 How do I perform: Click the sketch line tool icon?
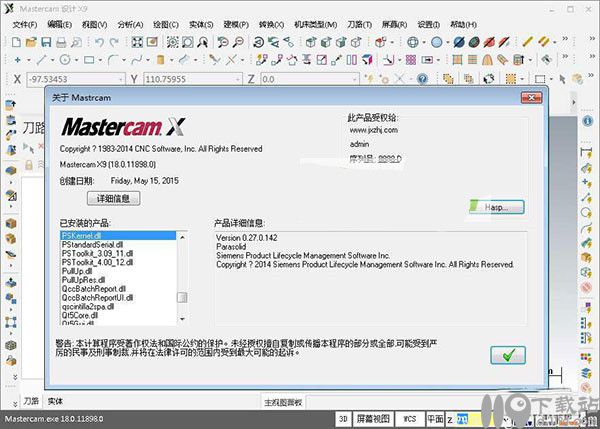click(41, 60)
